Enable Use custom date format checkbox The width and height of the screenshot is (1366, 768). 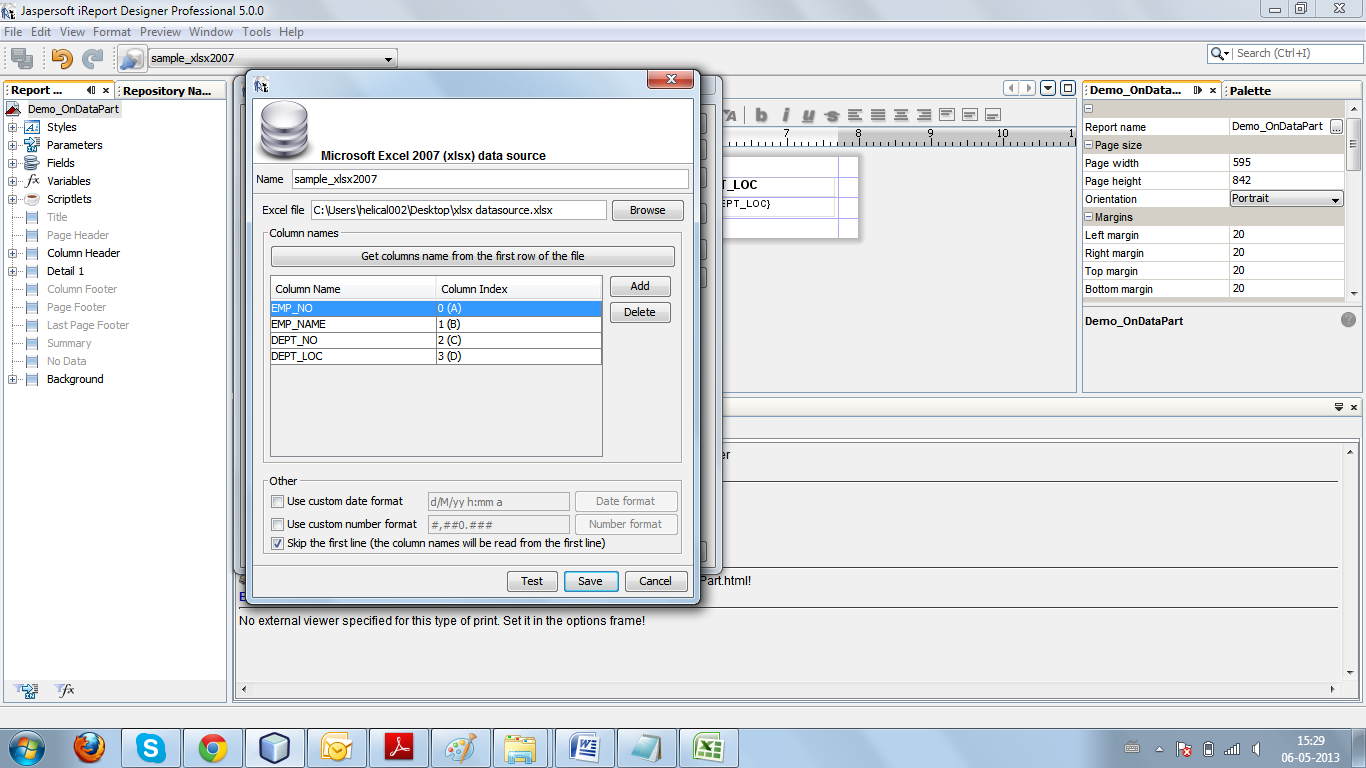point(278,501)
